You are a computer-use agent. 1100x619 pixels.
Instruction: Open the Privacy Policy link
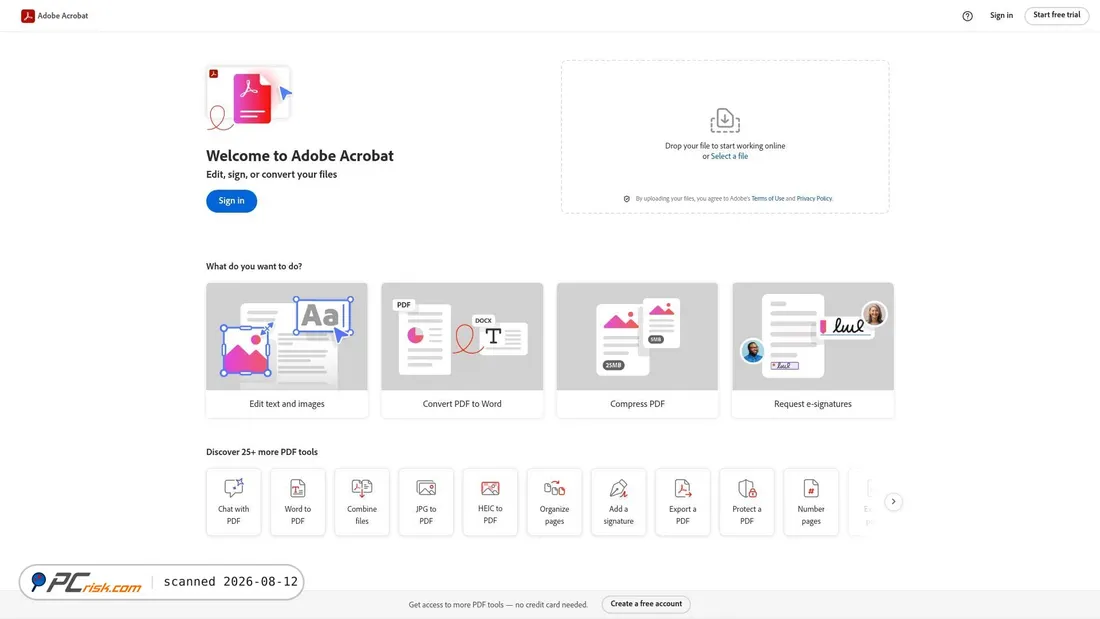(814, 199)
